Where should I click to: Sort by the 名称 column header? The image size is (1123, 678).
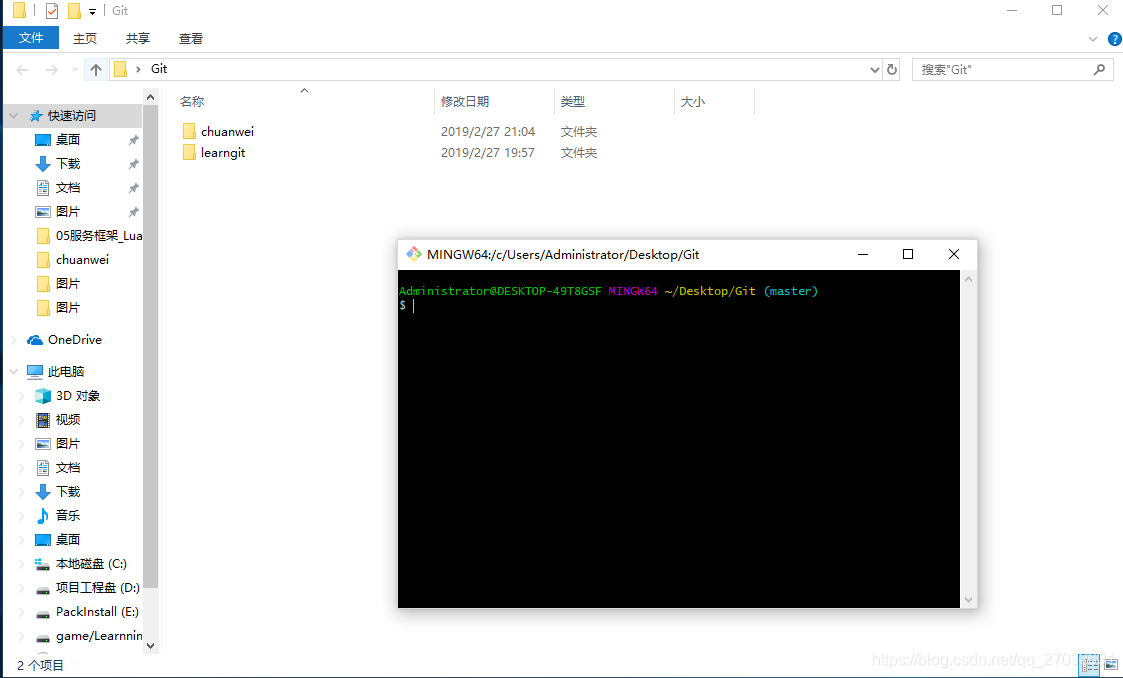191,102
